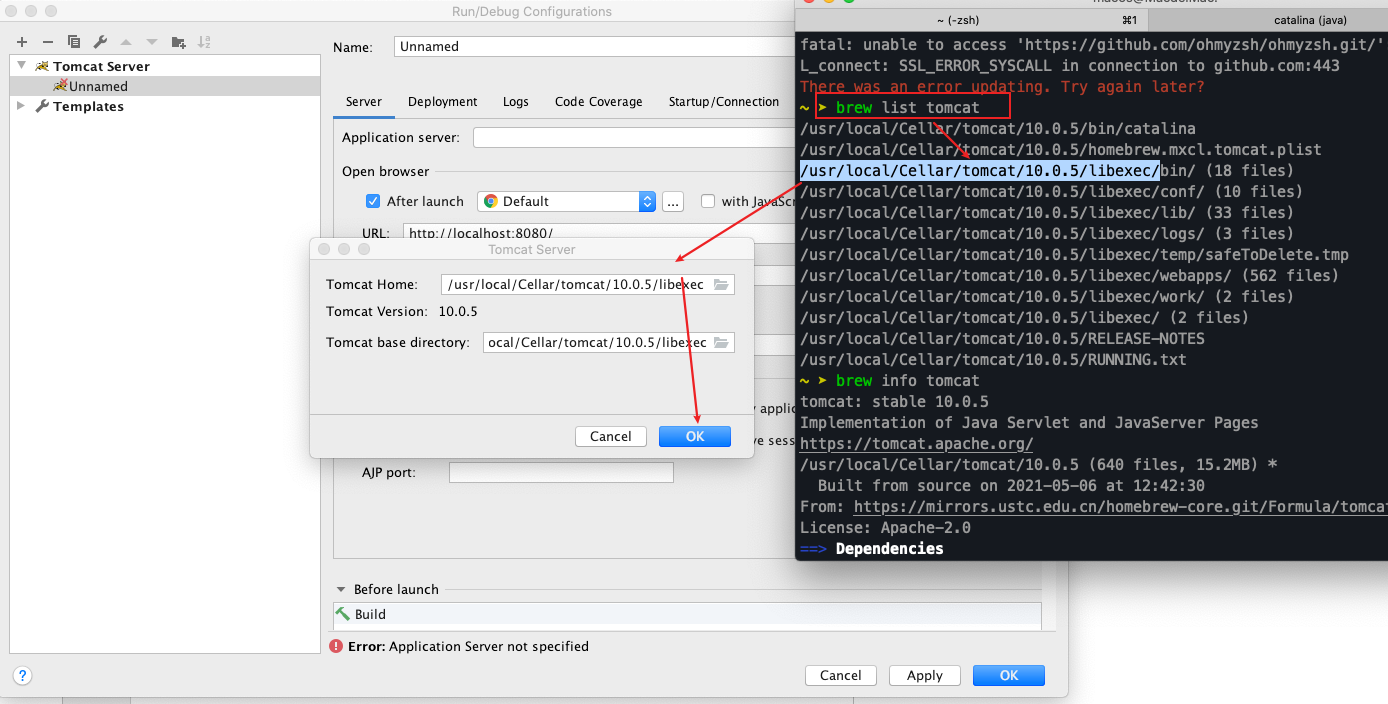Click the browser ellipsis button
The height and width of the screenshot is (704, 1388).
click(x=673, y=201)
